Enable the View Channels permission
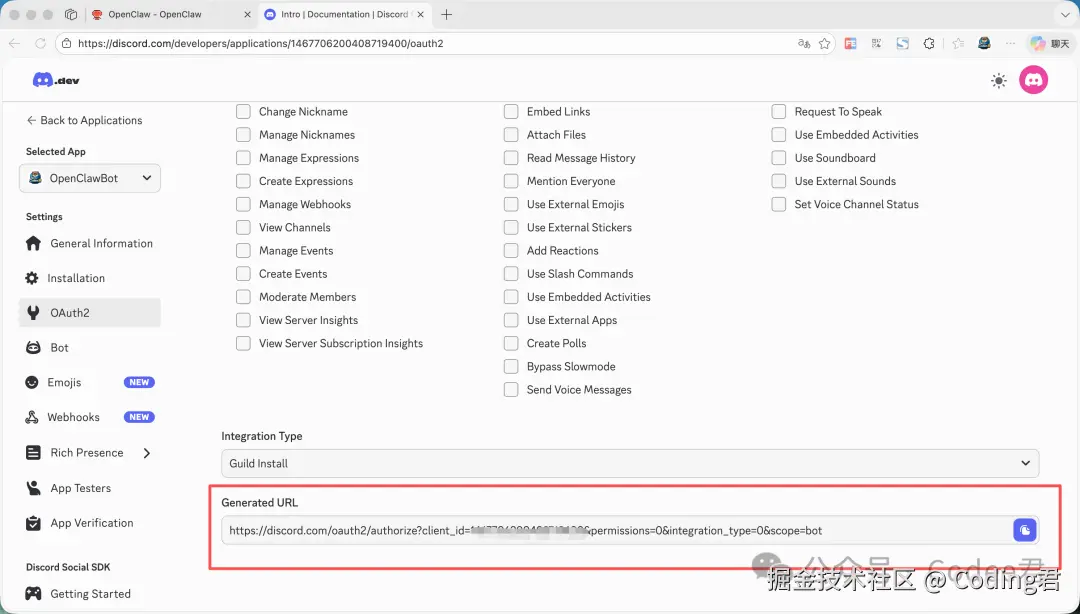 coord(243,227)
